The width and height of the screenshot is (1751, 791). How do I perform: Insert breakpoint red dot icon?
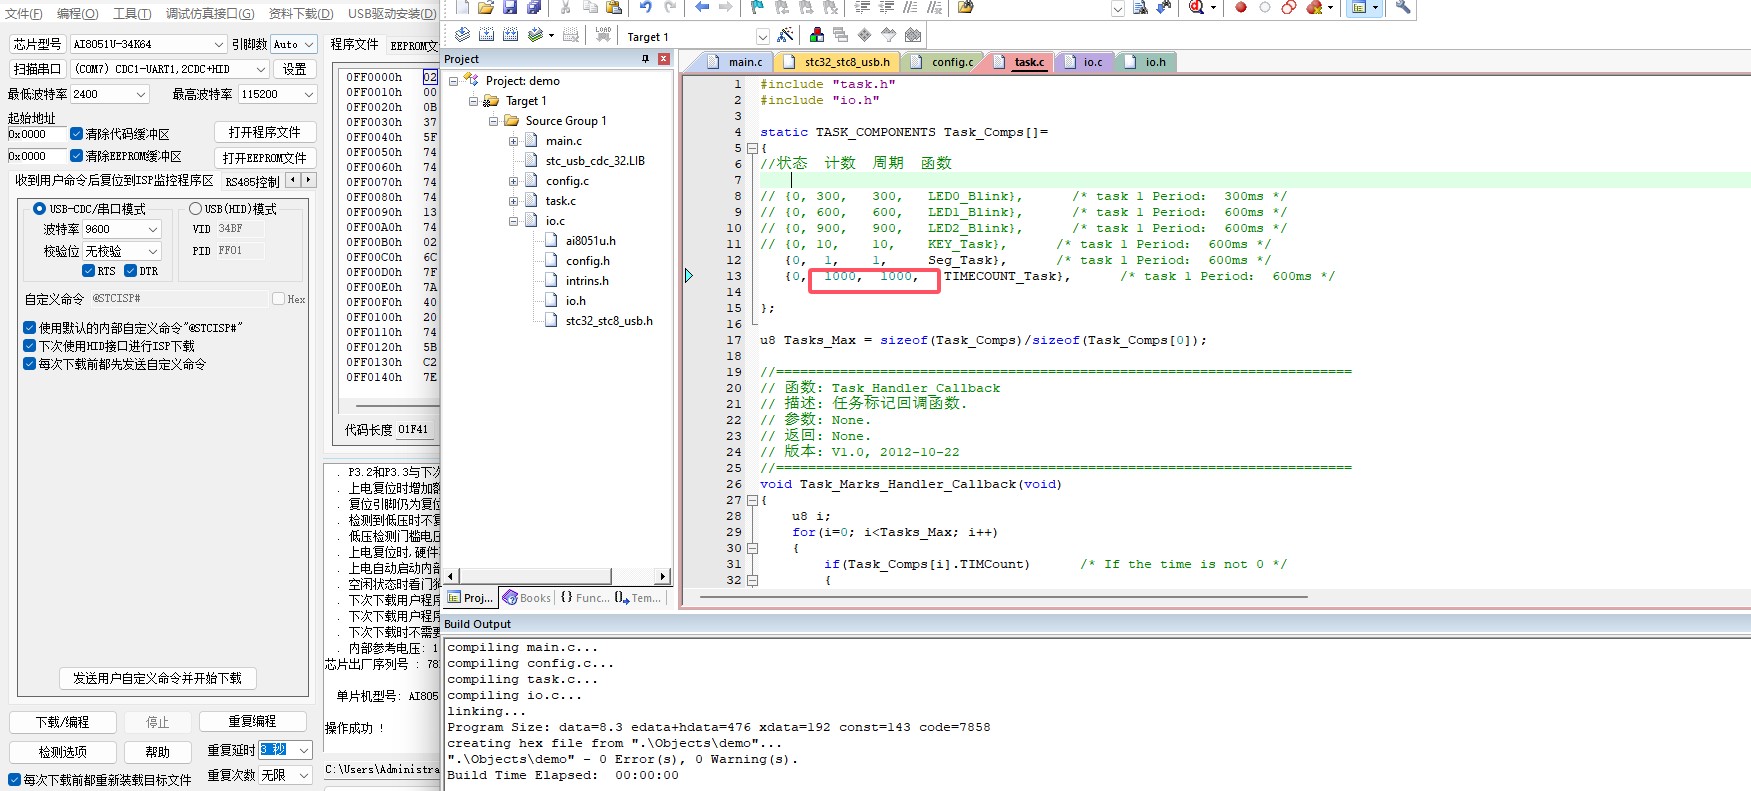tap(1241, 7)
